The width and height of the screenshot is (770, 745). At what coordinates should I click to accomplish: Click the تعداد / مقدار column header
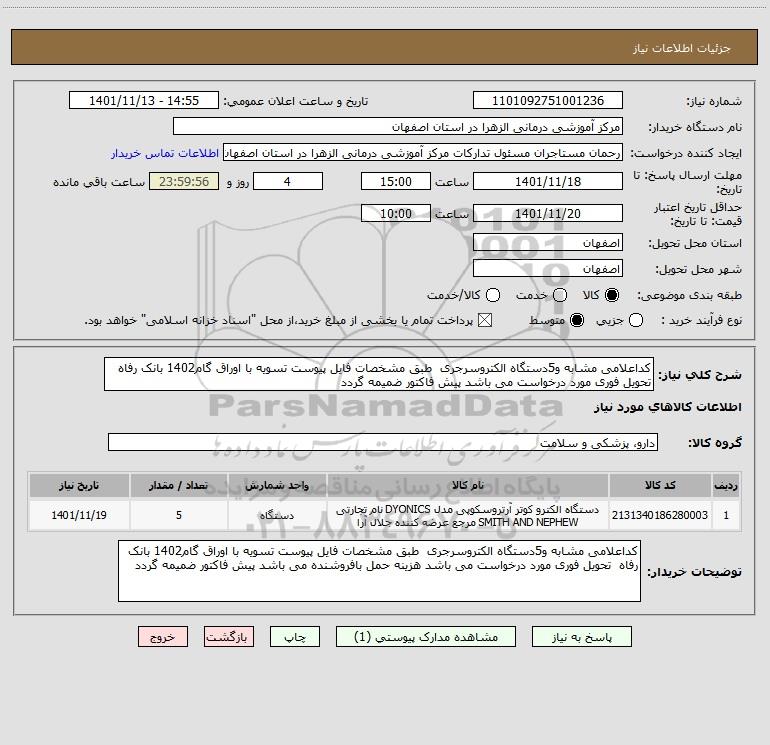pyautogui.click(x=179, y=485)
